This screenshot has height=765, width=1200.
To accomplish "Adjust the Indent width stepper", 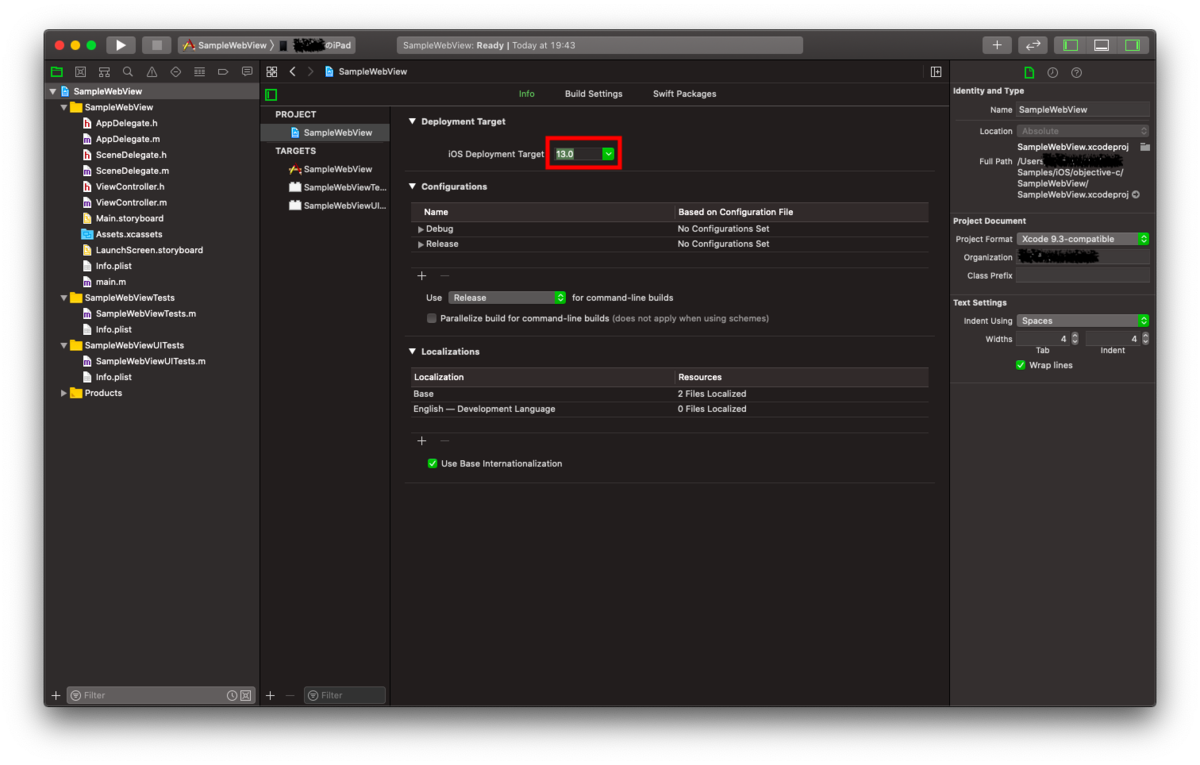I will [1145, 339].
